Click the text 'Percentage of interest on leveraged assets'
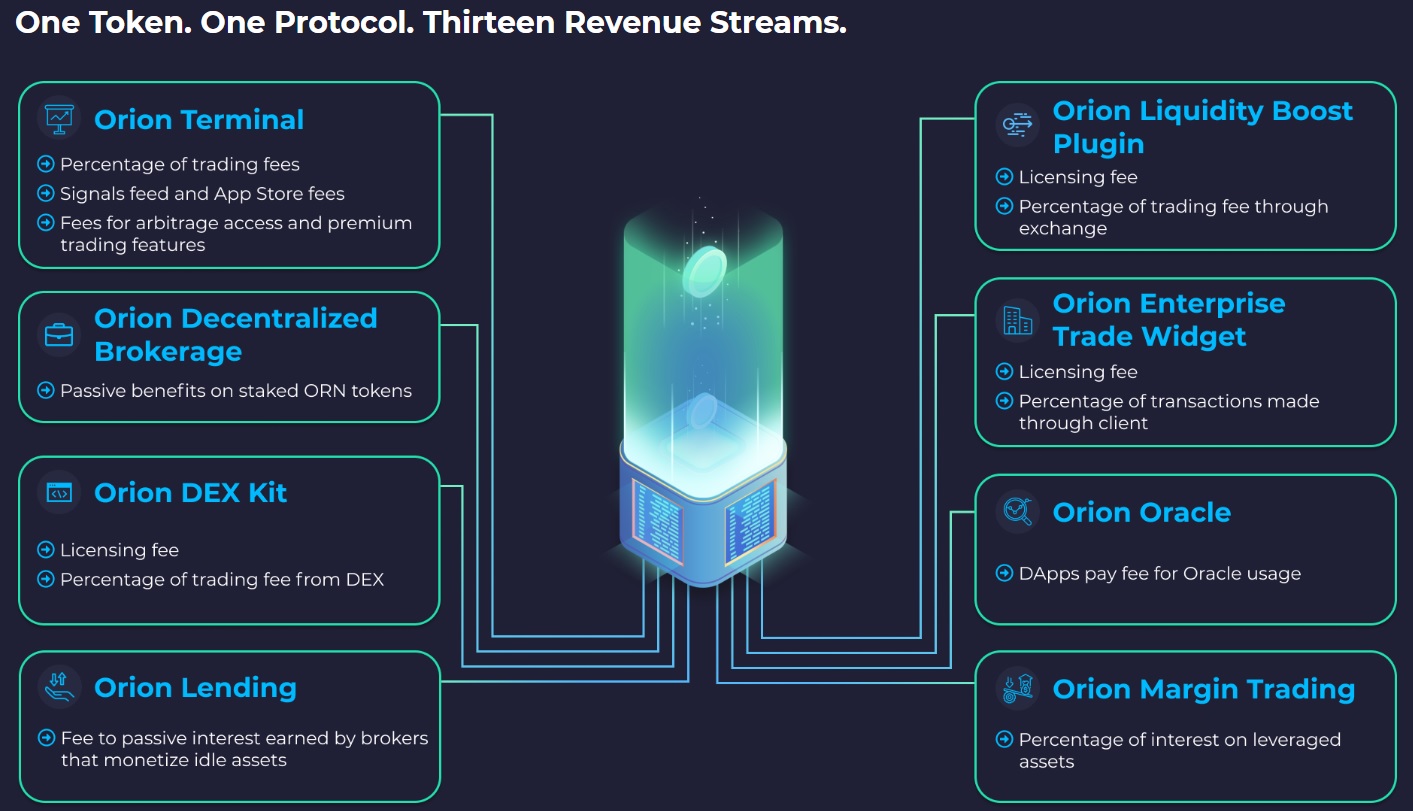 [x=1180, y=750]
